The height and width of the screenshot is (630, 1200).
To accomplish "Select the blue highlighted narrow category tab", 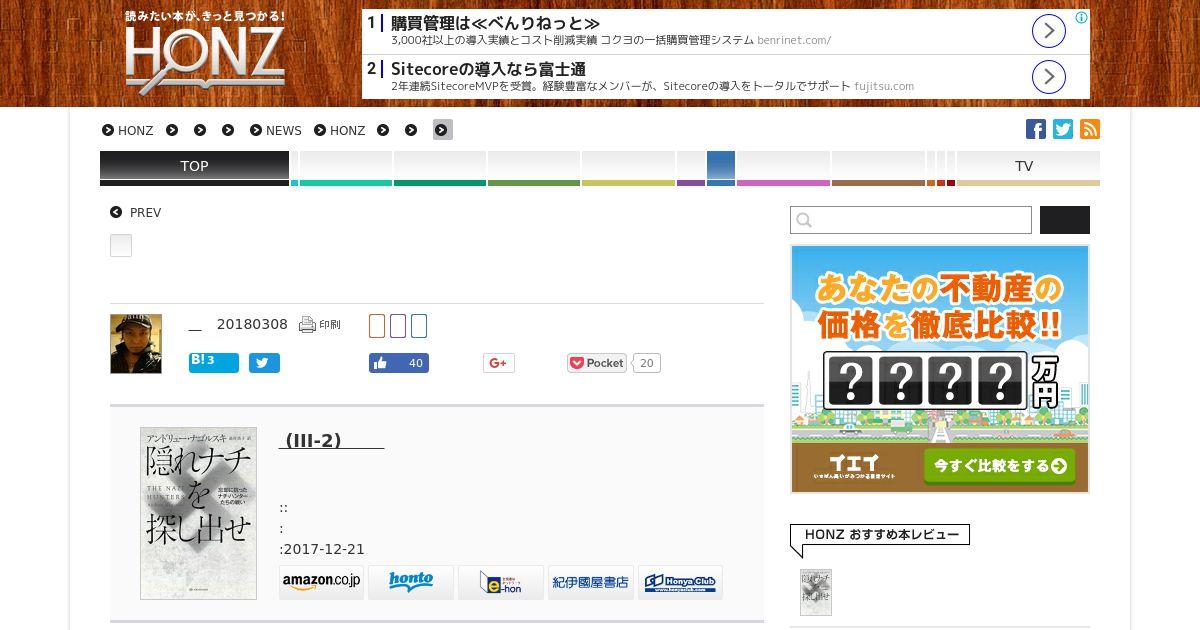I will pyautogui.click(x=721, y=168).
